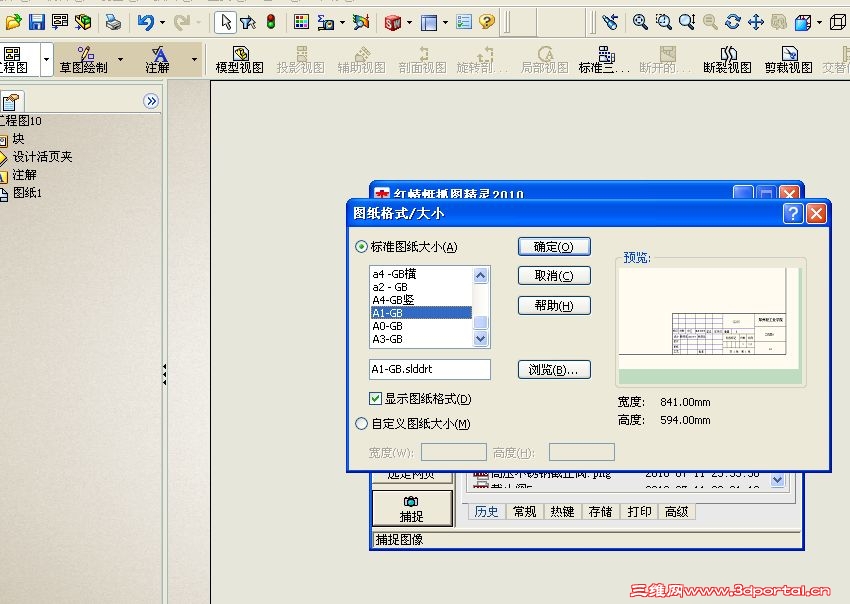Click the dialog title bar ? help button
This screenshot has width=850, height=604.
point(793,213)
